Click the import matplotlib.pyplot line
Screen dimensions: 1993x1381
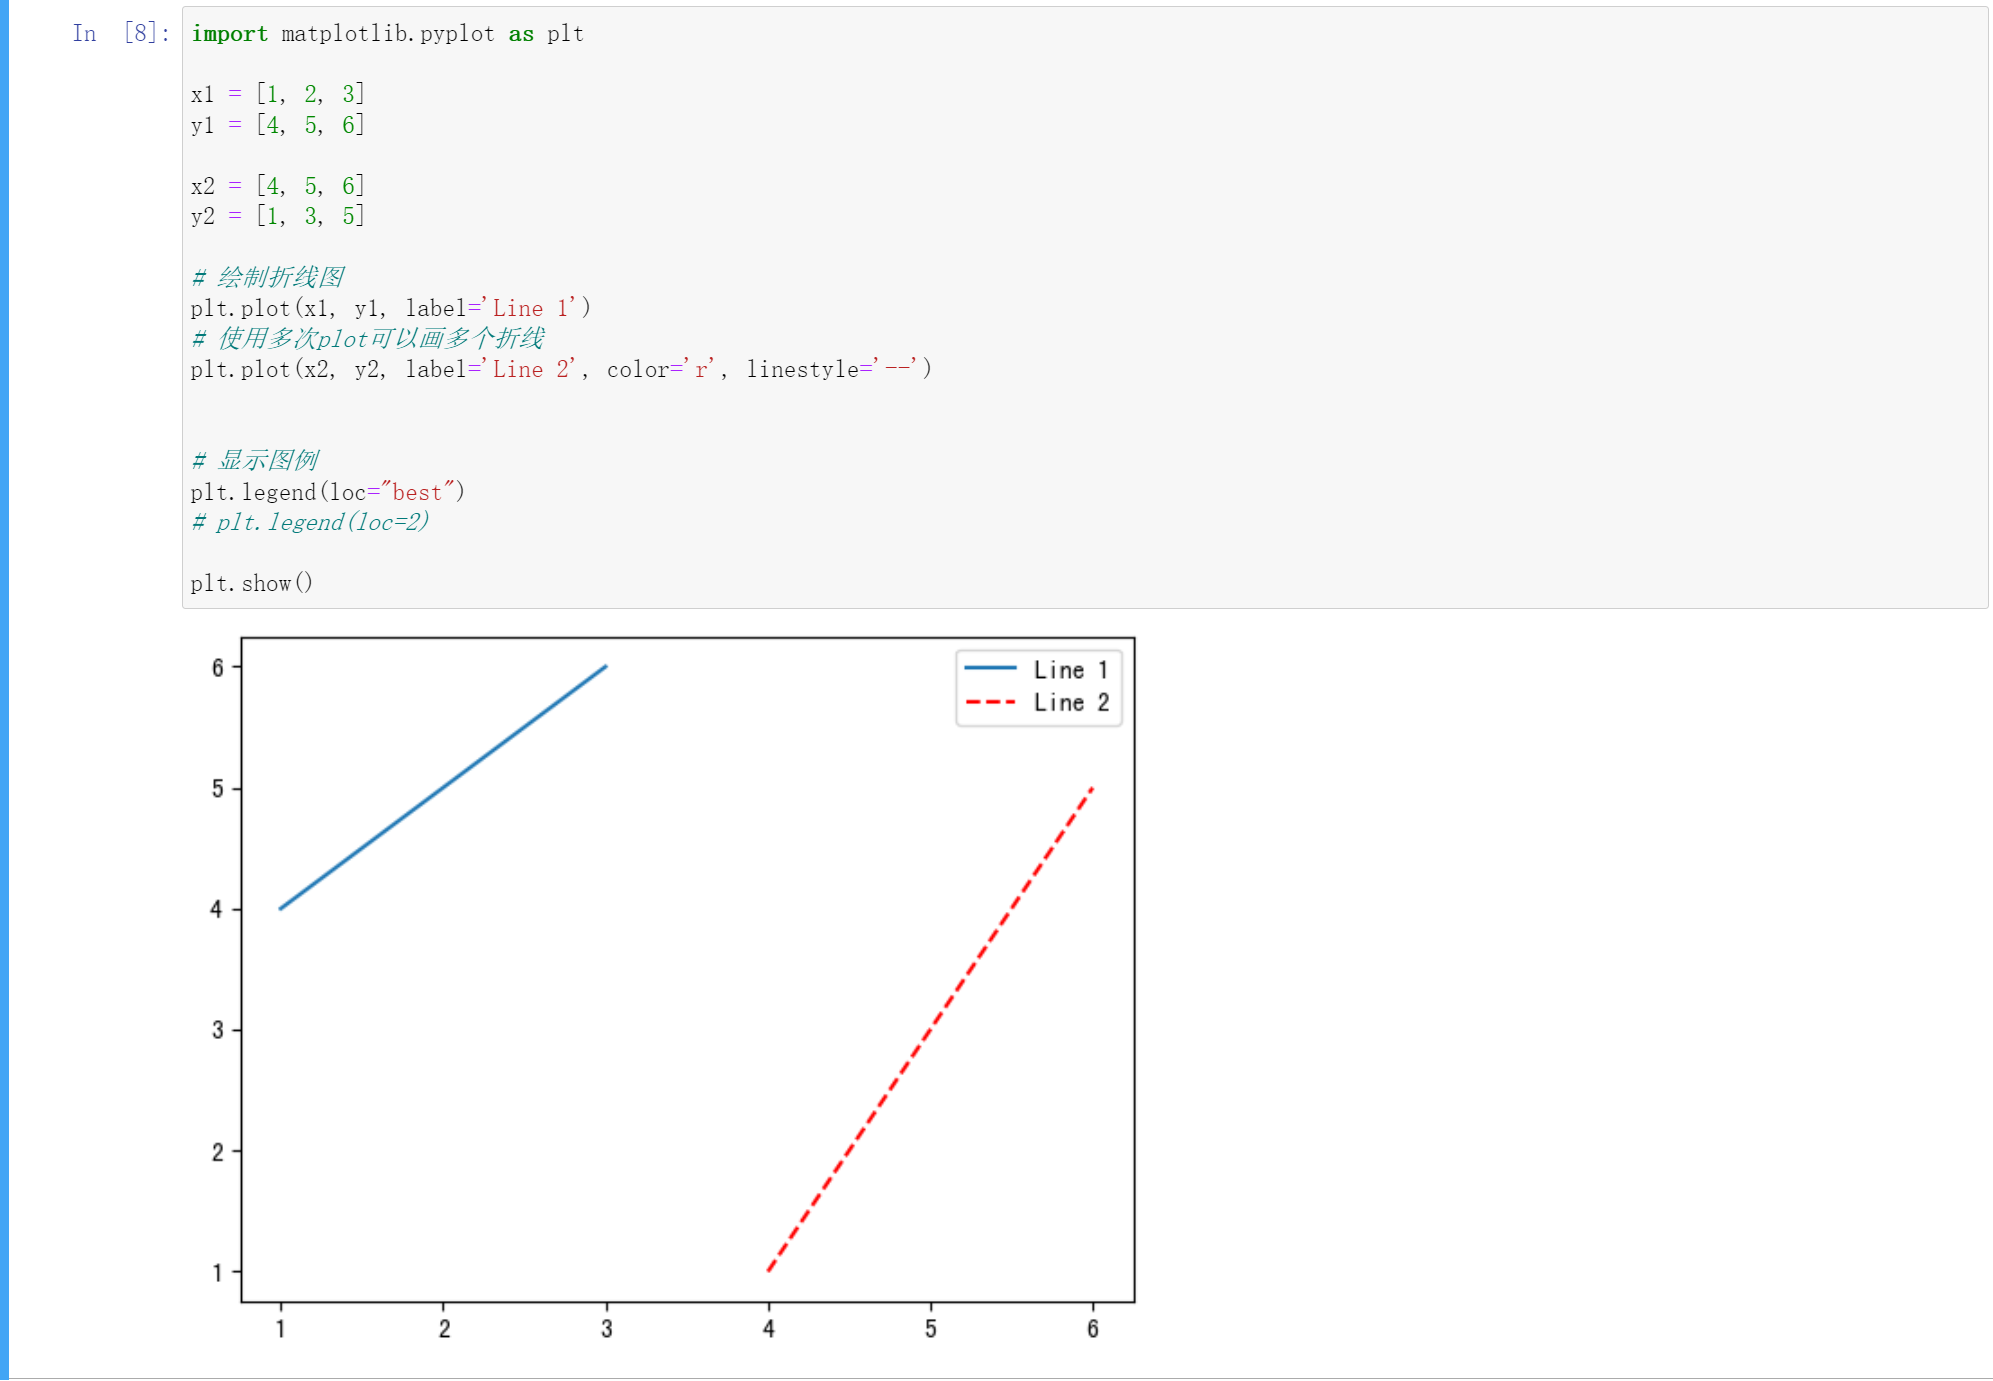point(387,33)
